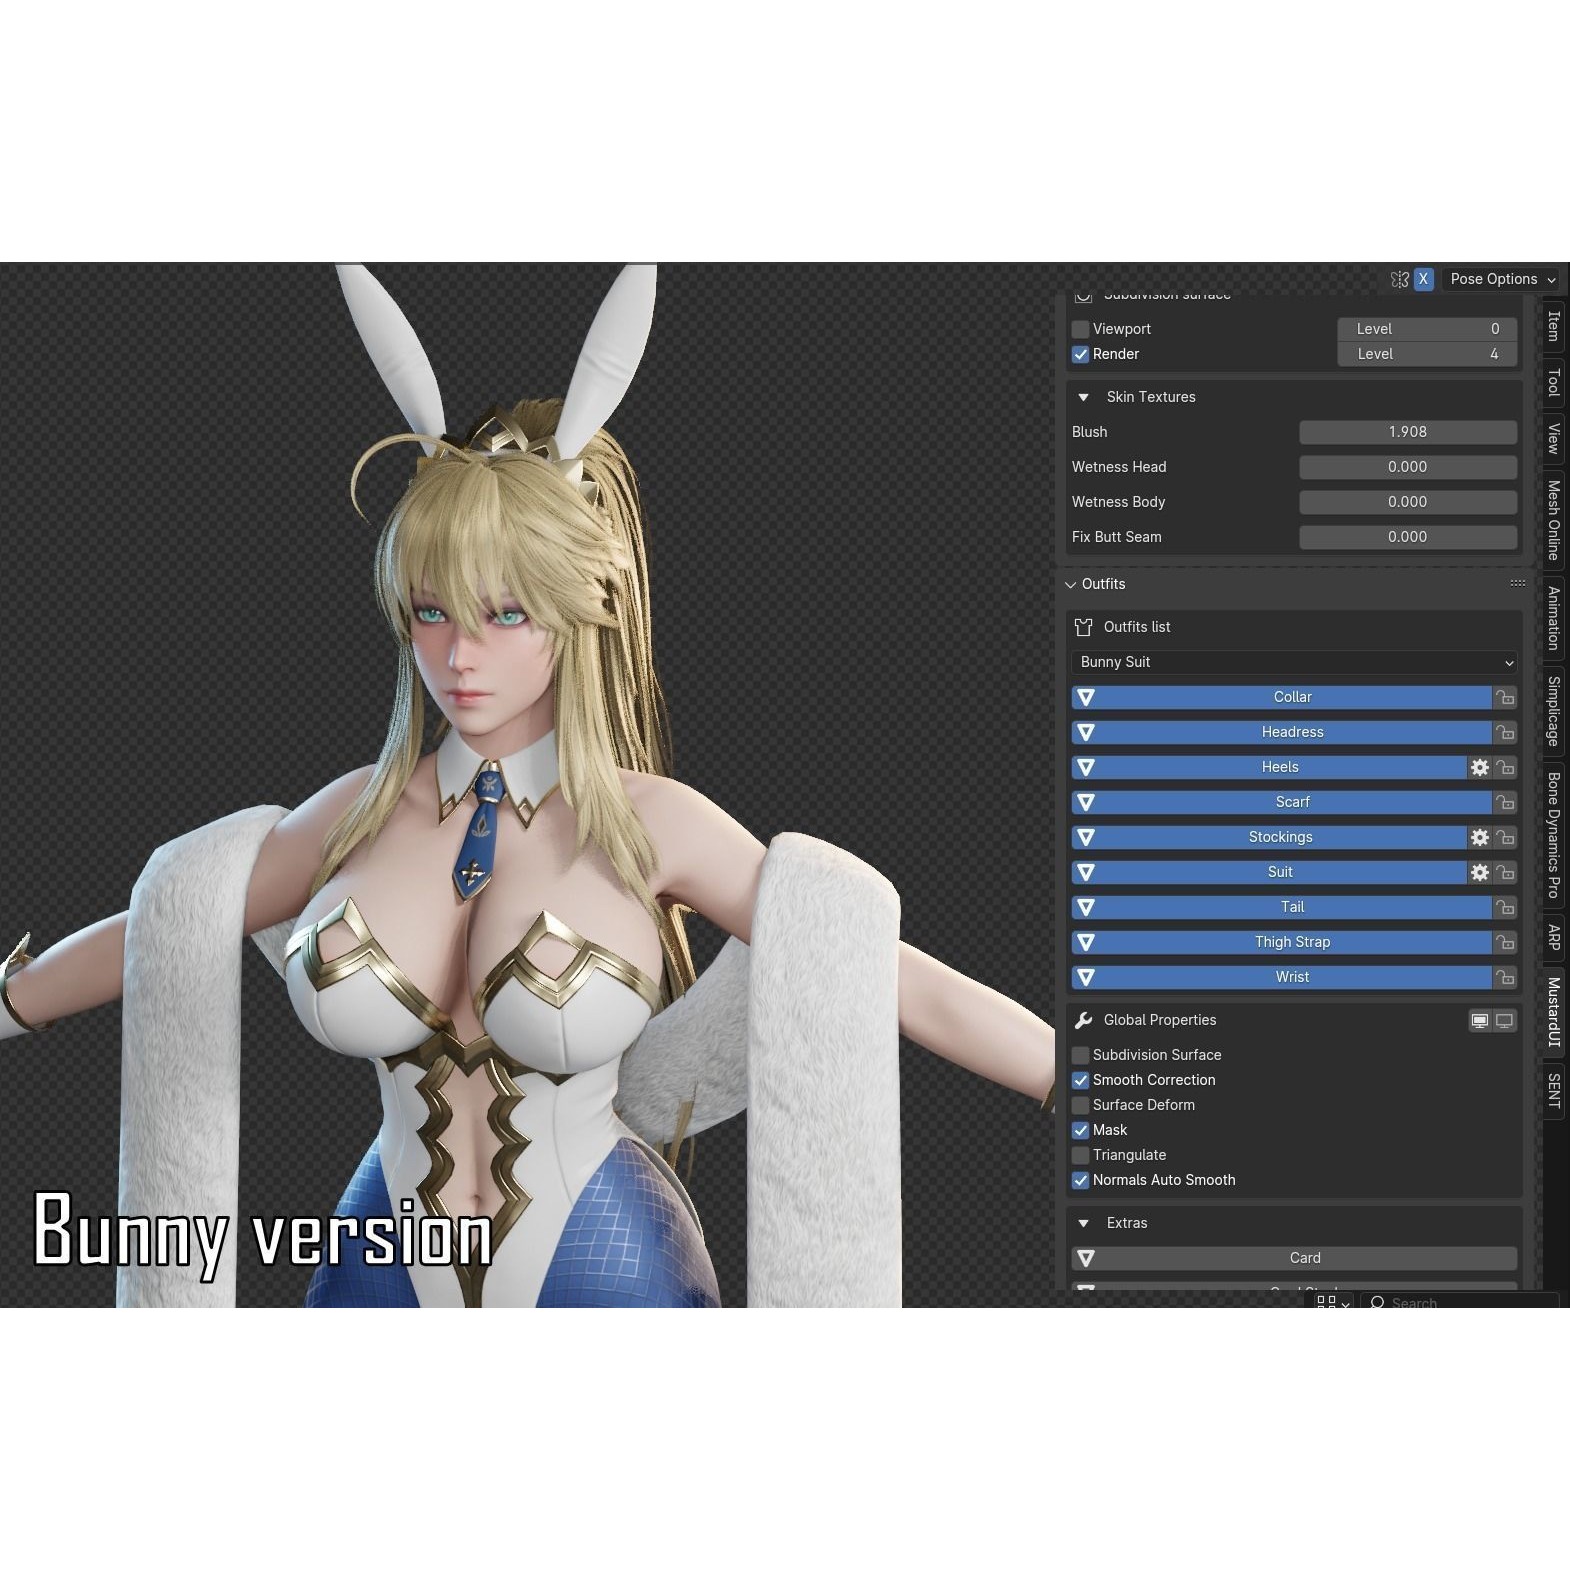Hide the Suit outfit piece
Image resolution: width=1570 pixels, height=1570 pixels.
click(1269, 872)
